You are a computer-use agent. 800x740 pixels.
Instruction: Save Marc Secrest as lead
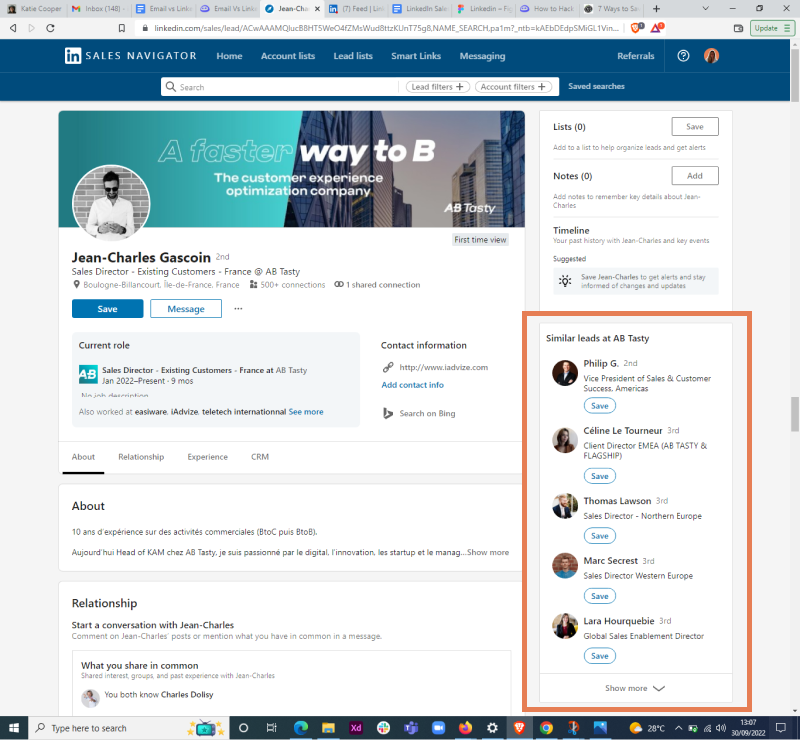pos(599,596)
